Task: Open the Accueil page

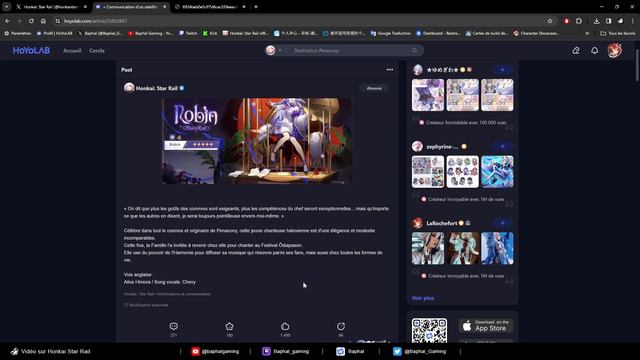Action: pos(72,51)
